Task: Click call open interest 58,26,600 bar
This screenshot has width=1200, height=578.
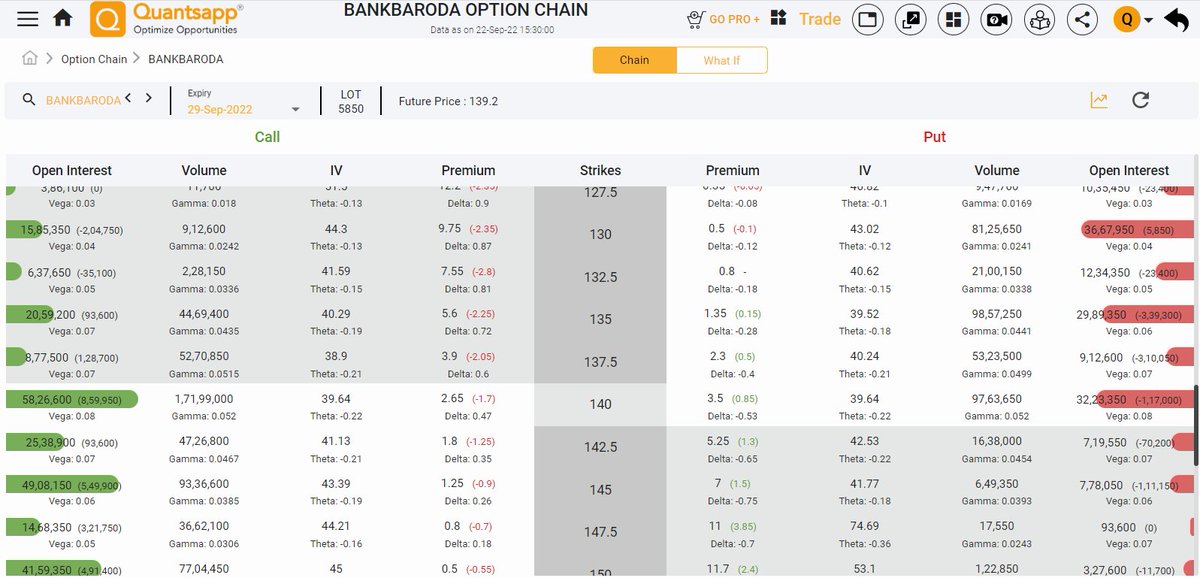Action: pyautogui.click(x=72, y=399)
